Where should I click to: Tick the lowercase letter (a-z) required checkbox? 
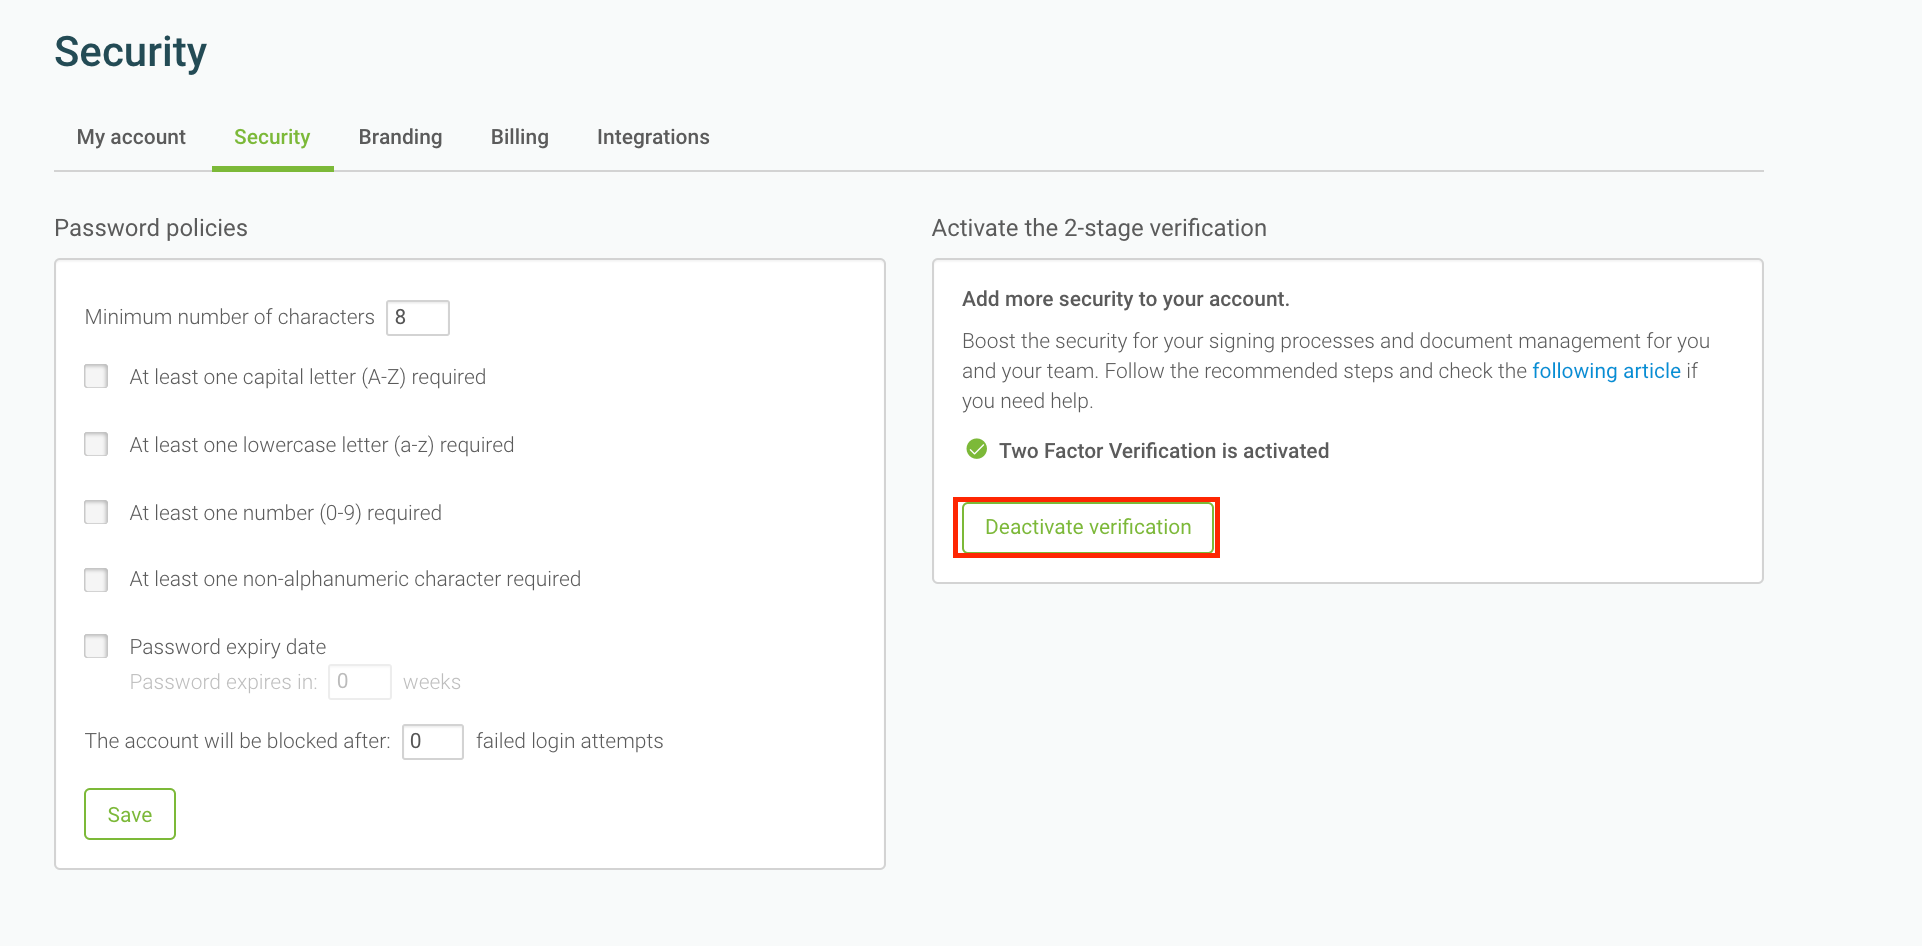[x=96, y=445]
